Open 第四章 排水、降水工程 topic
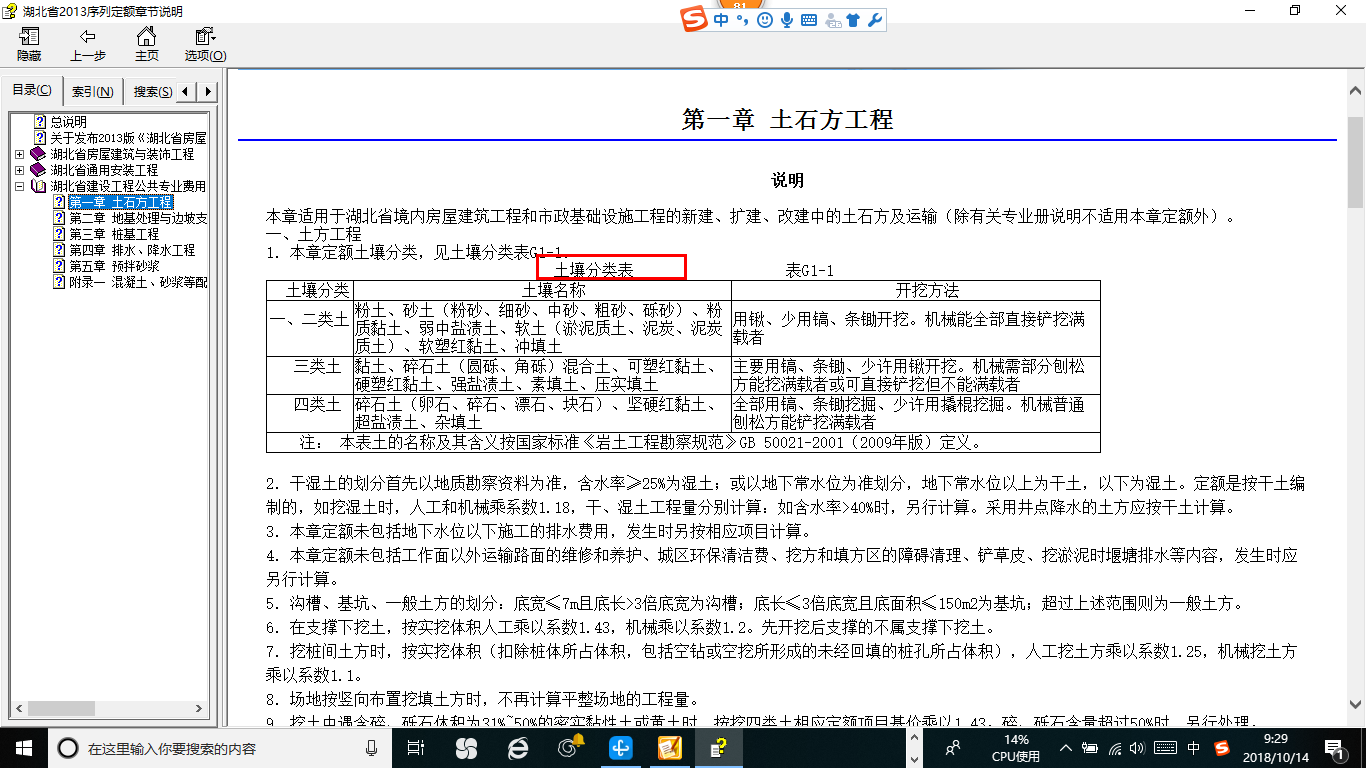Viewport: 1366px width, 768px height. point(132,250)
